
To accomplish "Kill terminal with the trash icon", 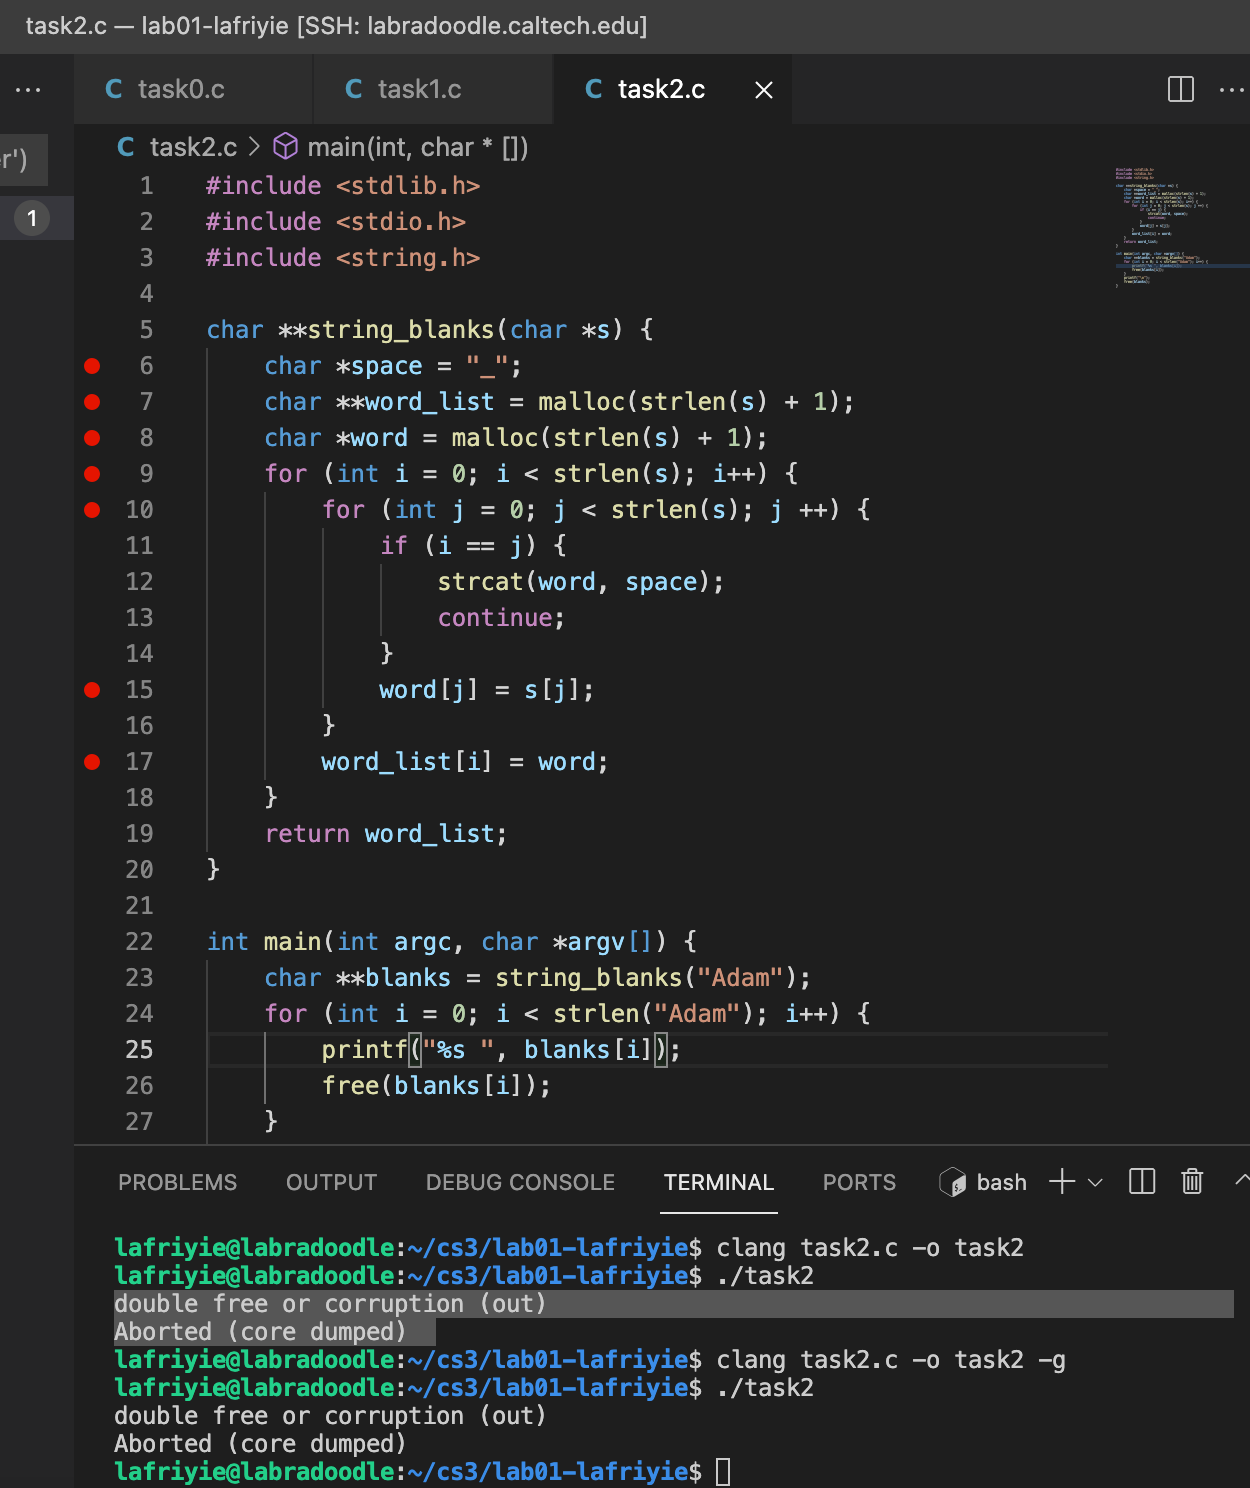I will (x=1192, y=1182).
